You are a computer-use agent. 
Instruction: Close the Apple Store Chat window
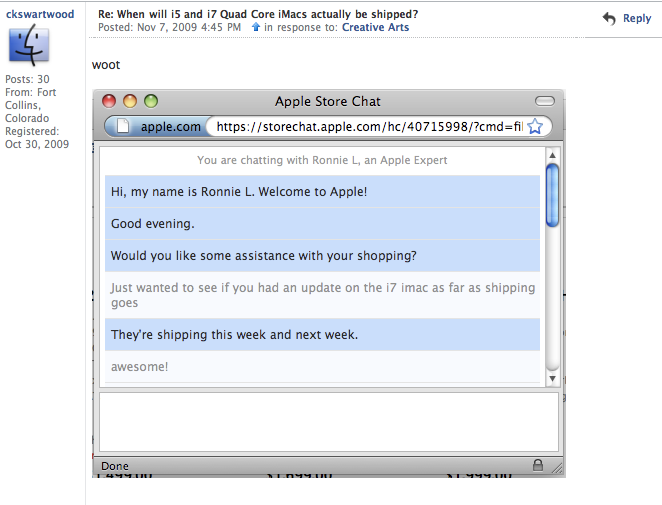pyautogui.click(x=109, y=101)
